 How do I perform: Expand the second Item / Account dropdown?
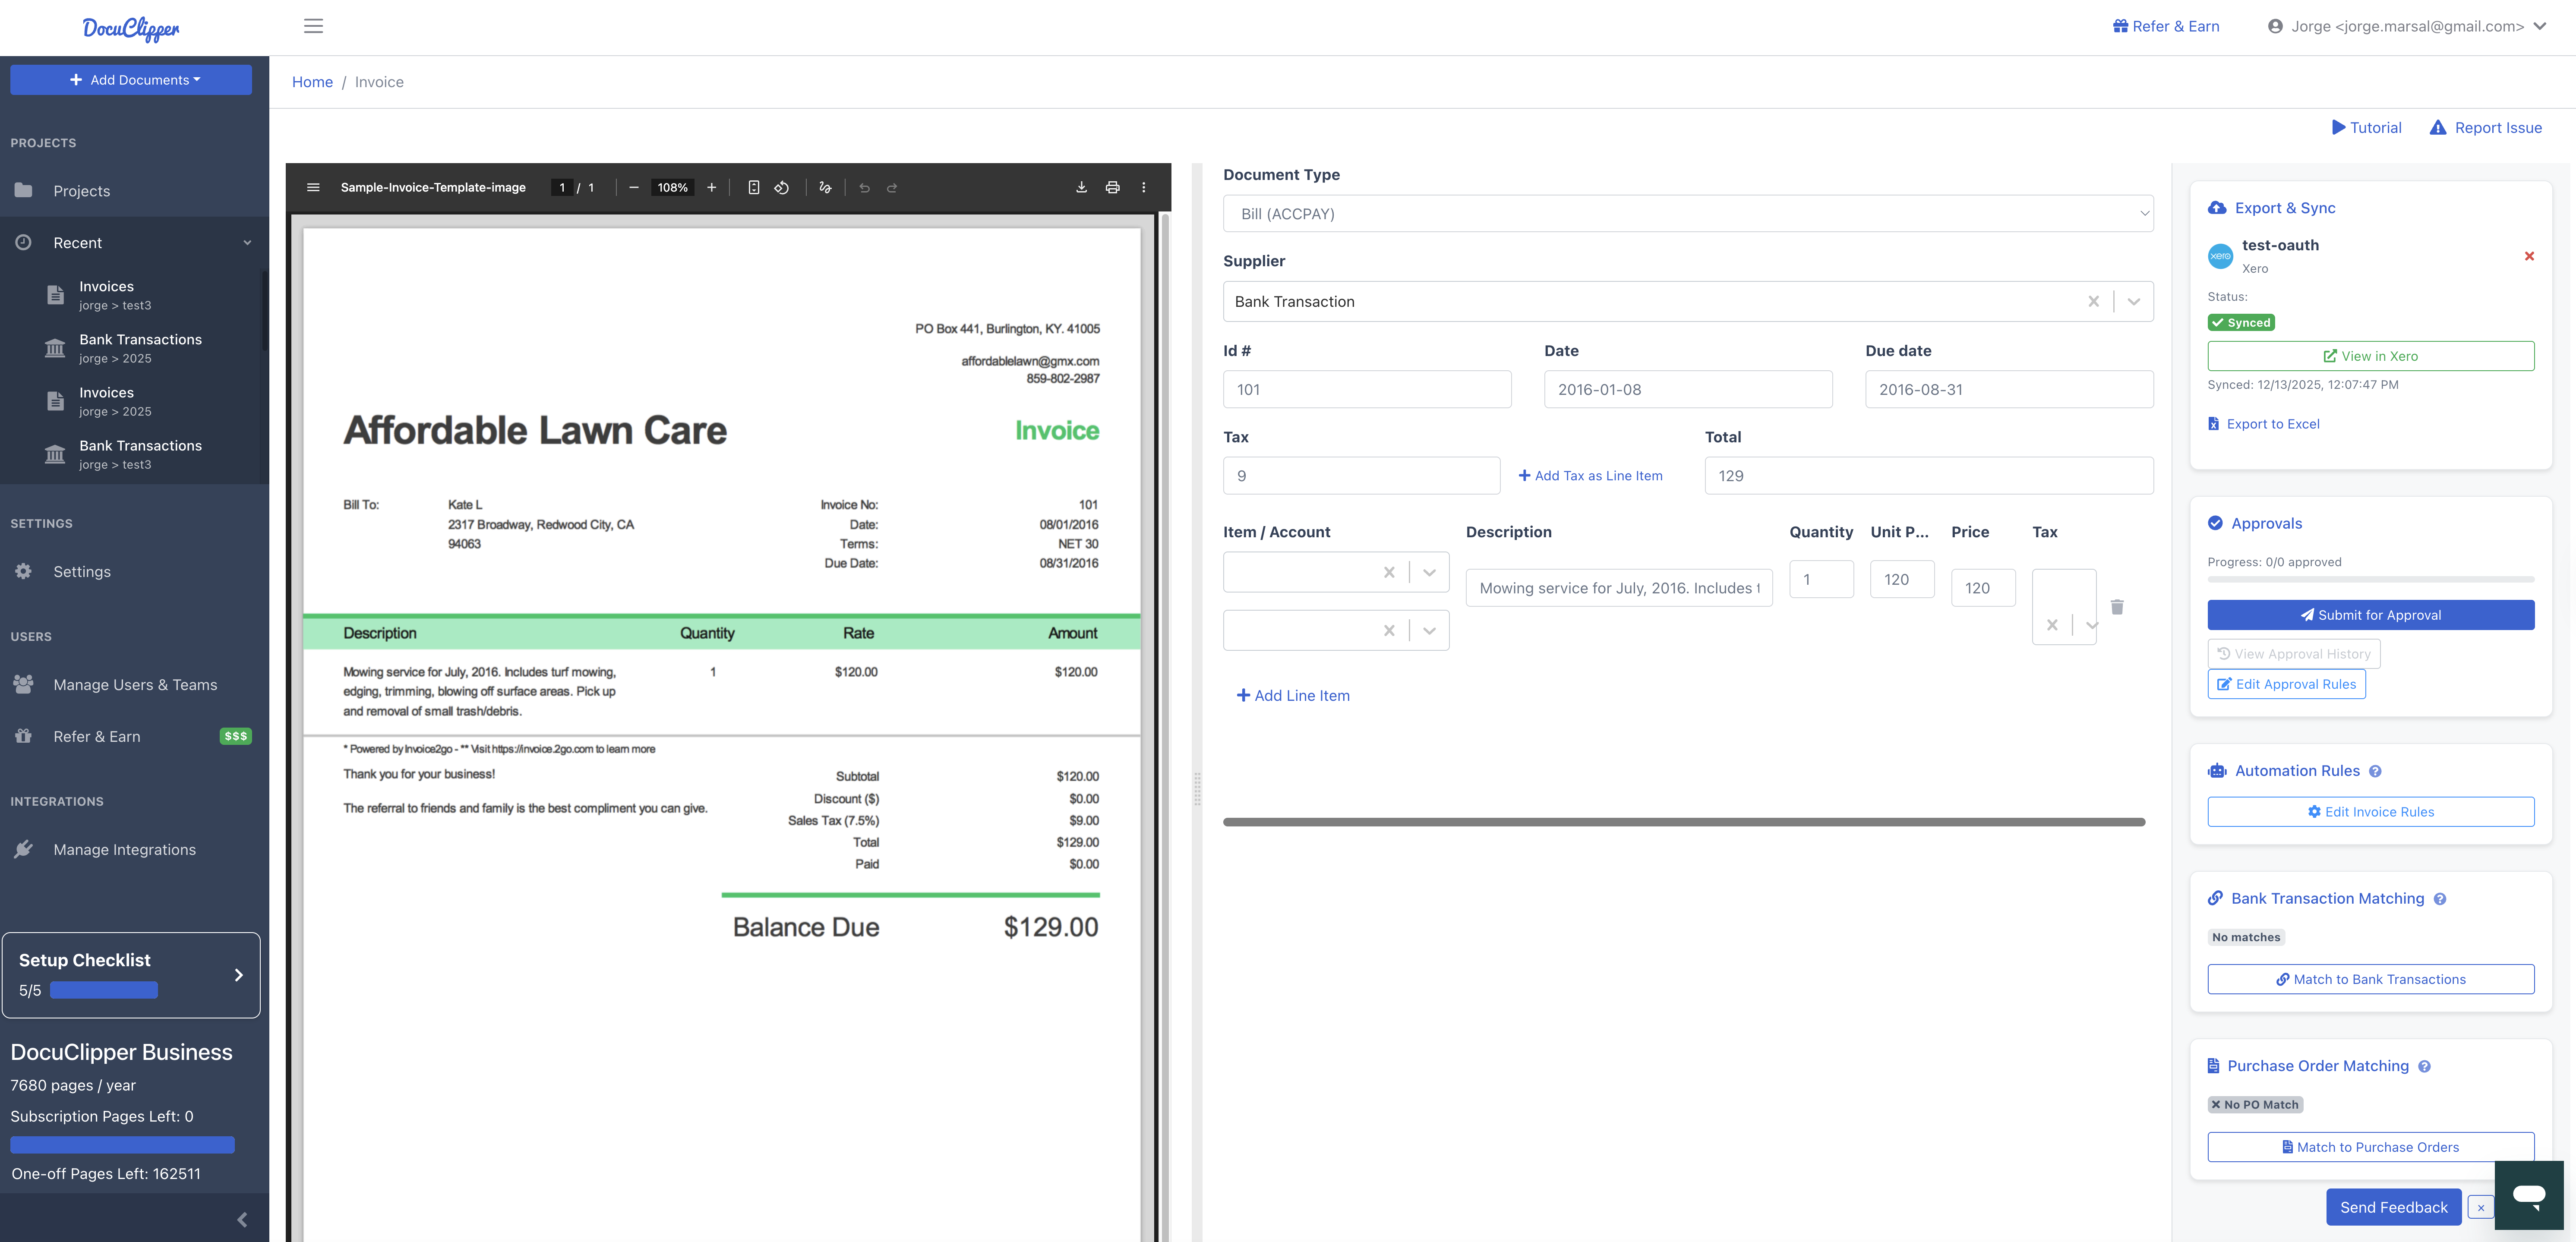coord(1429,630)
